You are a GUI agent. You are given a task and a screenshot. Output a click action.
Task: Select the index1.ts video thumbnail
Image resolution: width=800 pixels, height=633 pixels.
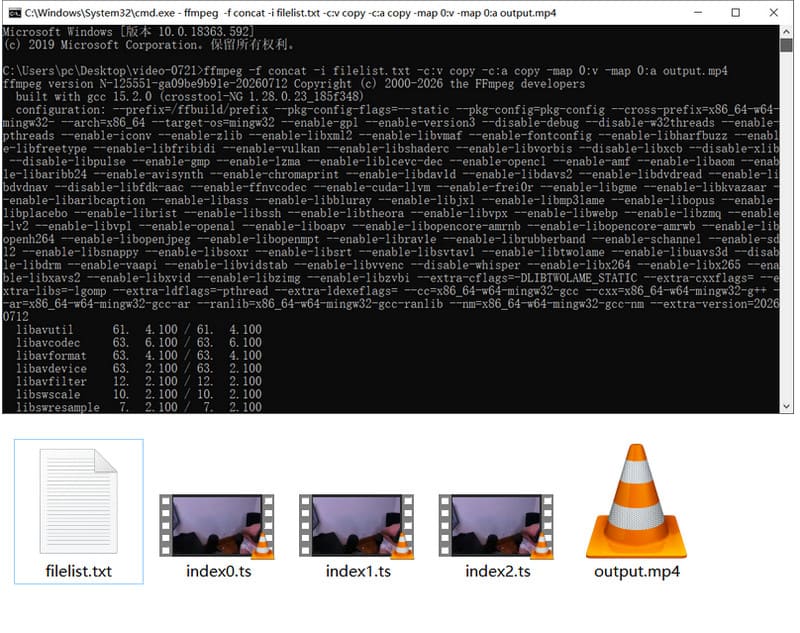357,526
